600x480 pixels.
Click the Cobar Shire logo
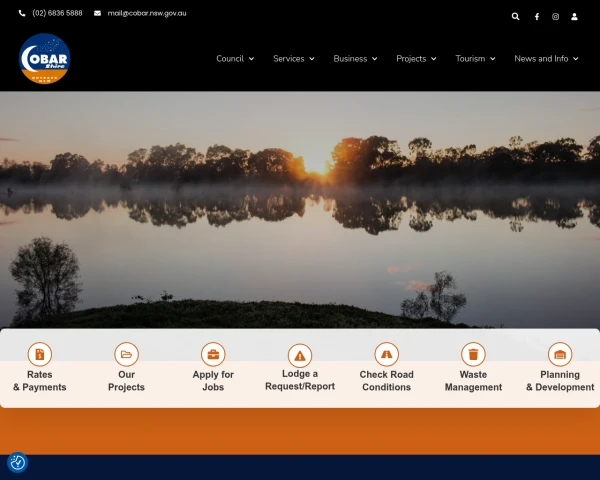click(45, 59)
